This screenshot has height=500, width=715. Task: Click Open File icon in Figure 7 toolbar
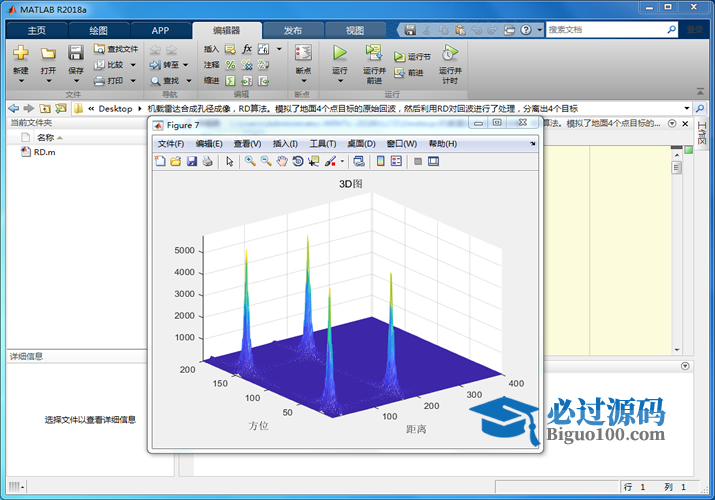coord(176,161)
